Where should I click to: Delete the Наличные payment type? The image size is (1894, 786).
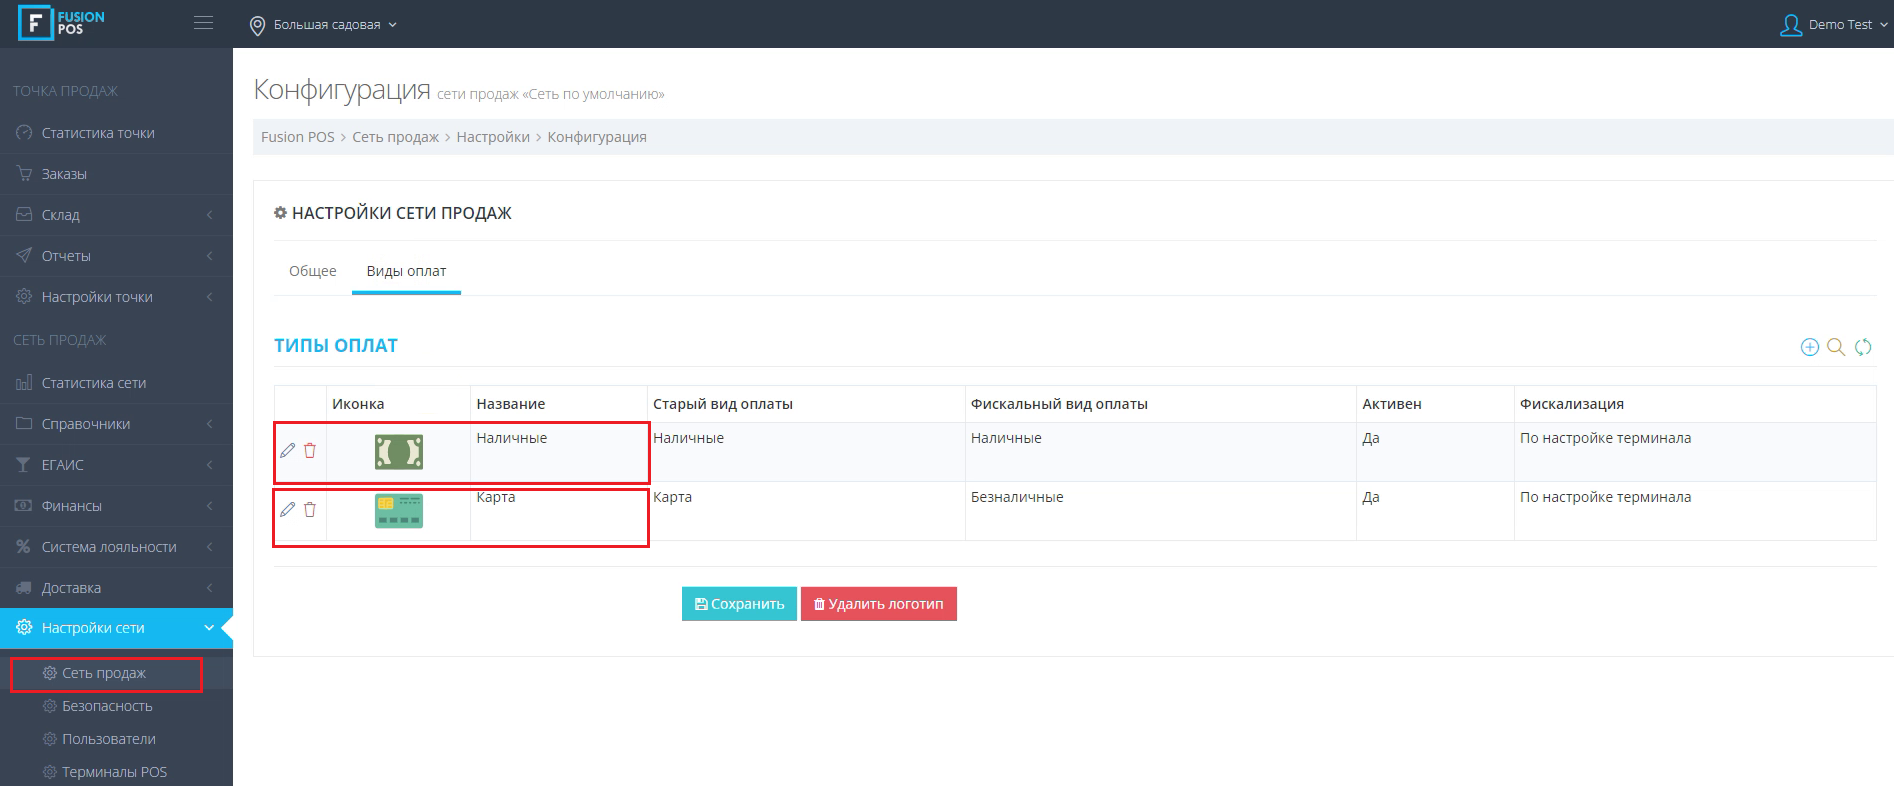click(310, 450)
